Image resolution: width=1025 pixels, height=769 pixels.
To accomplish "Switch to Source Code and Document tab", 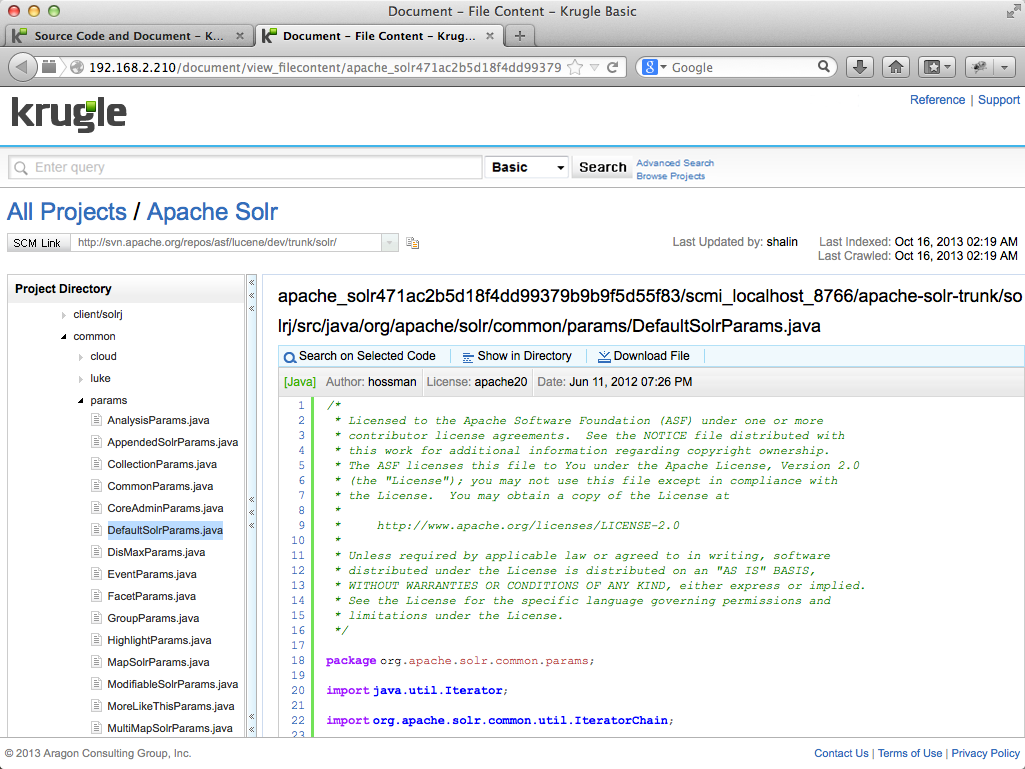I will [x=129, y=36].
